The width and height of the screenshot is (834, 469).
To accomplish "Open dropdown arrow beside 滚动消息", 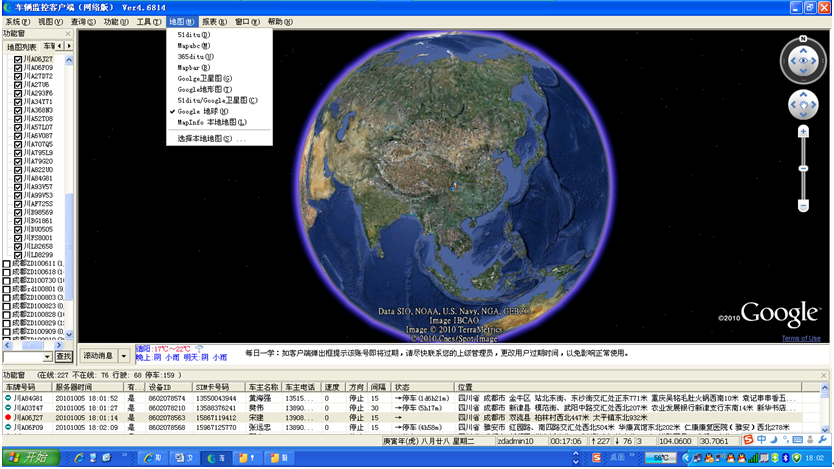I will tap(124, 355).
